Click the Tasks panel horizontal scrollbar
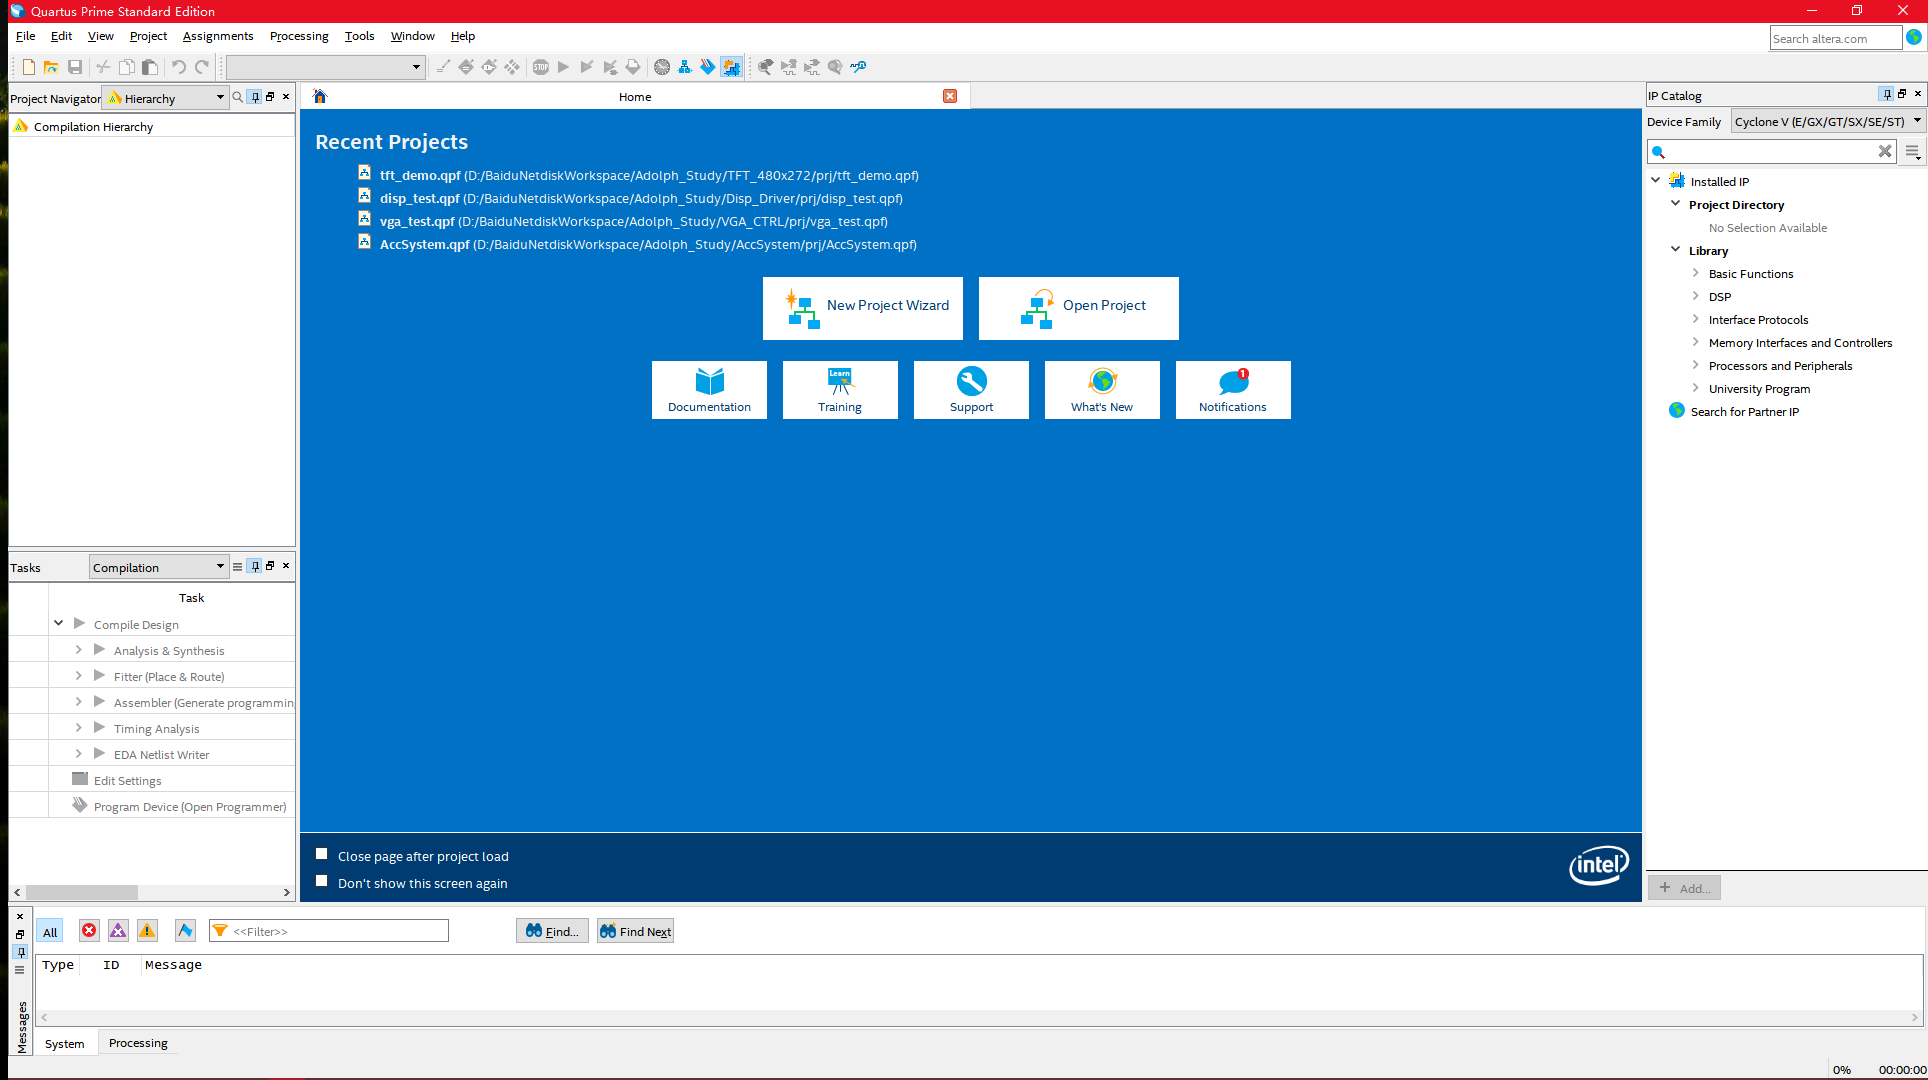Image resolution: width=1928 pixels, height=1080 pixels. pyautogui.click(x=82, y=892)
